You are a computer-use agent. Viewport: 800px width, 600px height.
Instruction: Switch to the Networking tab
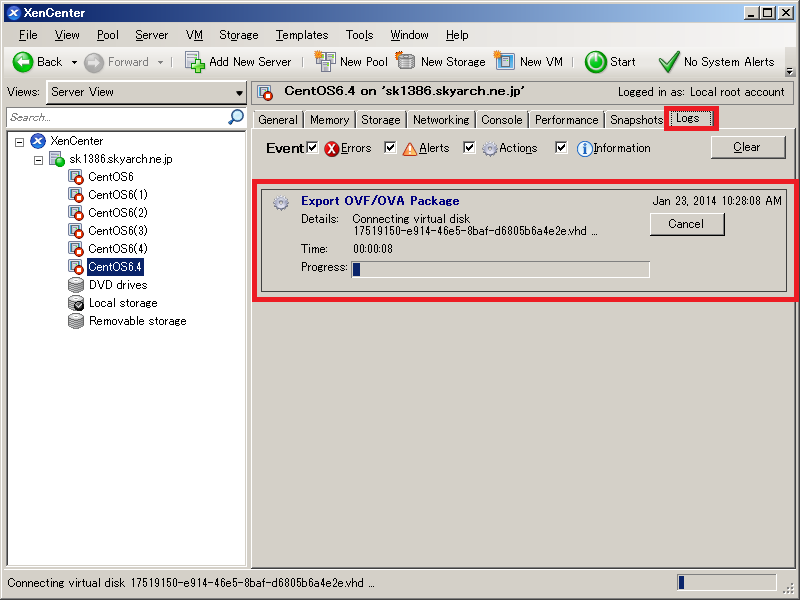pyautogui.click(x=441, y=120)
